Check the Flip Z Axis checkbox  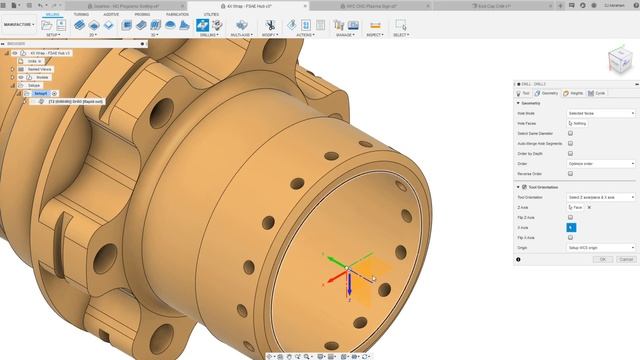pos(571,218)
